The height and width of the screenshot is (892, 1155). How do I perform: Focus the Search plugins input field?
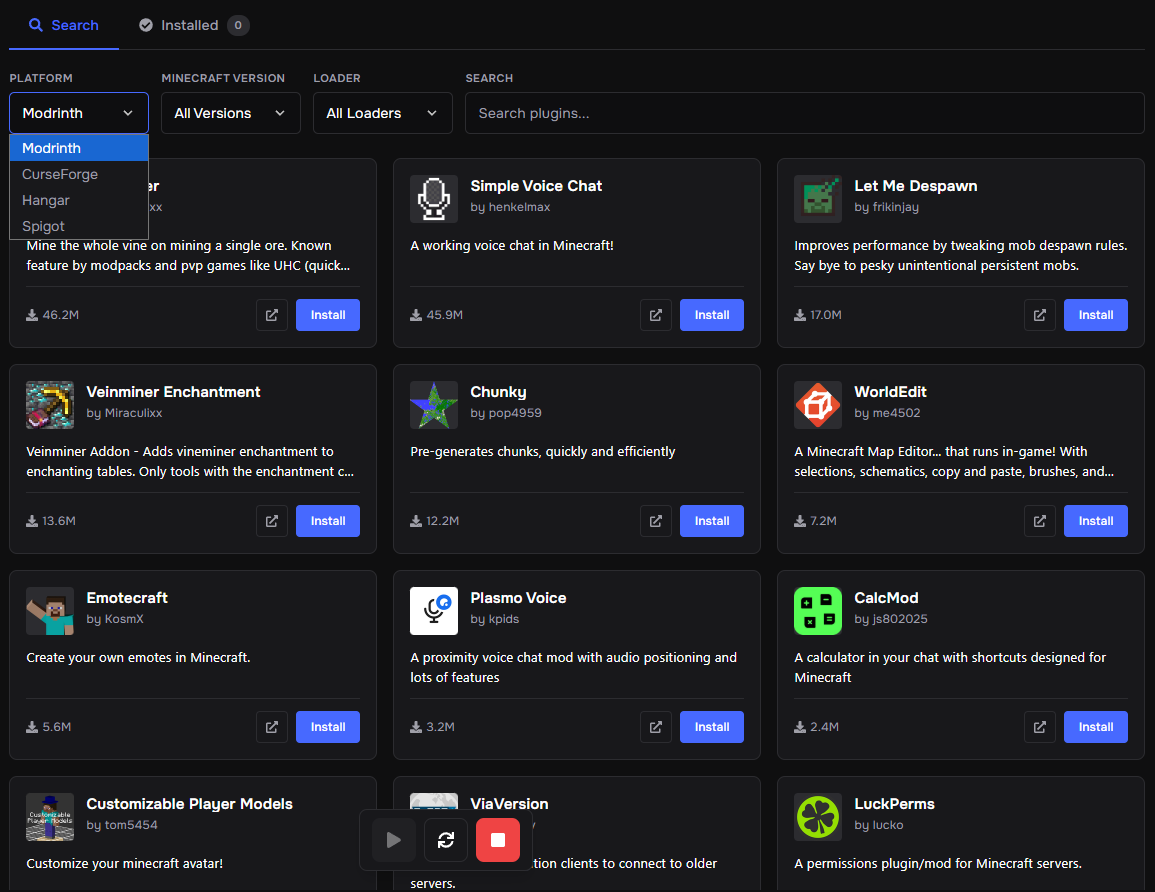click(804, 113)
